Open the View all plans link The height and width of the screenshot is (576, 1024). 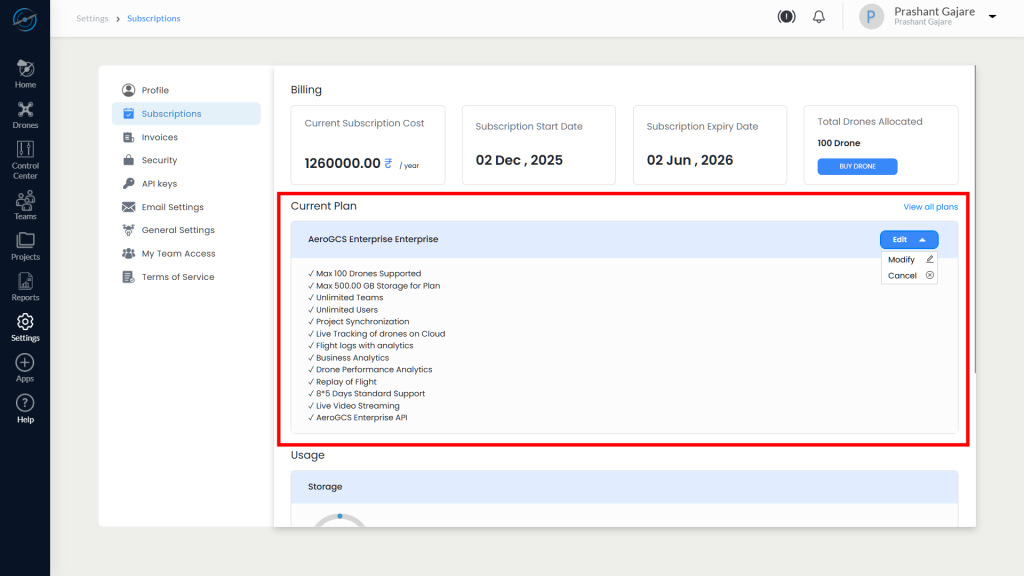pos(930,206)
